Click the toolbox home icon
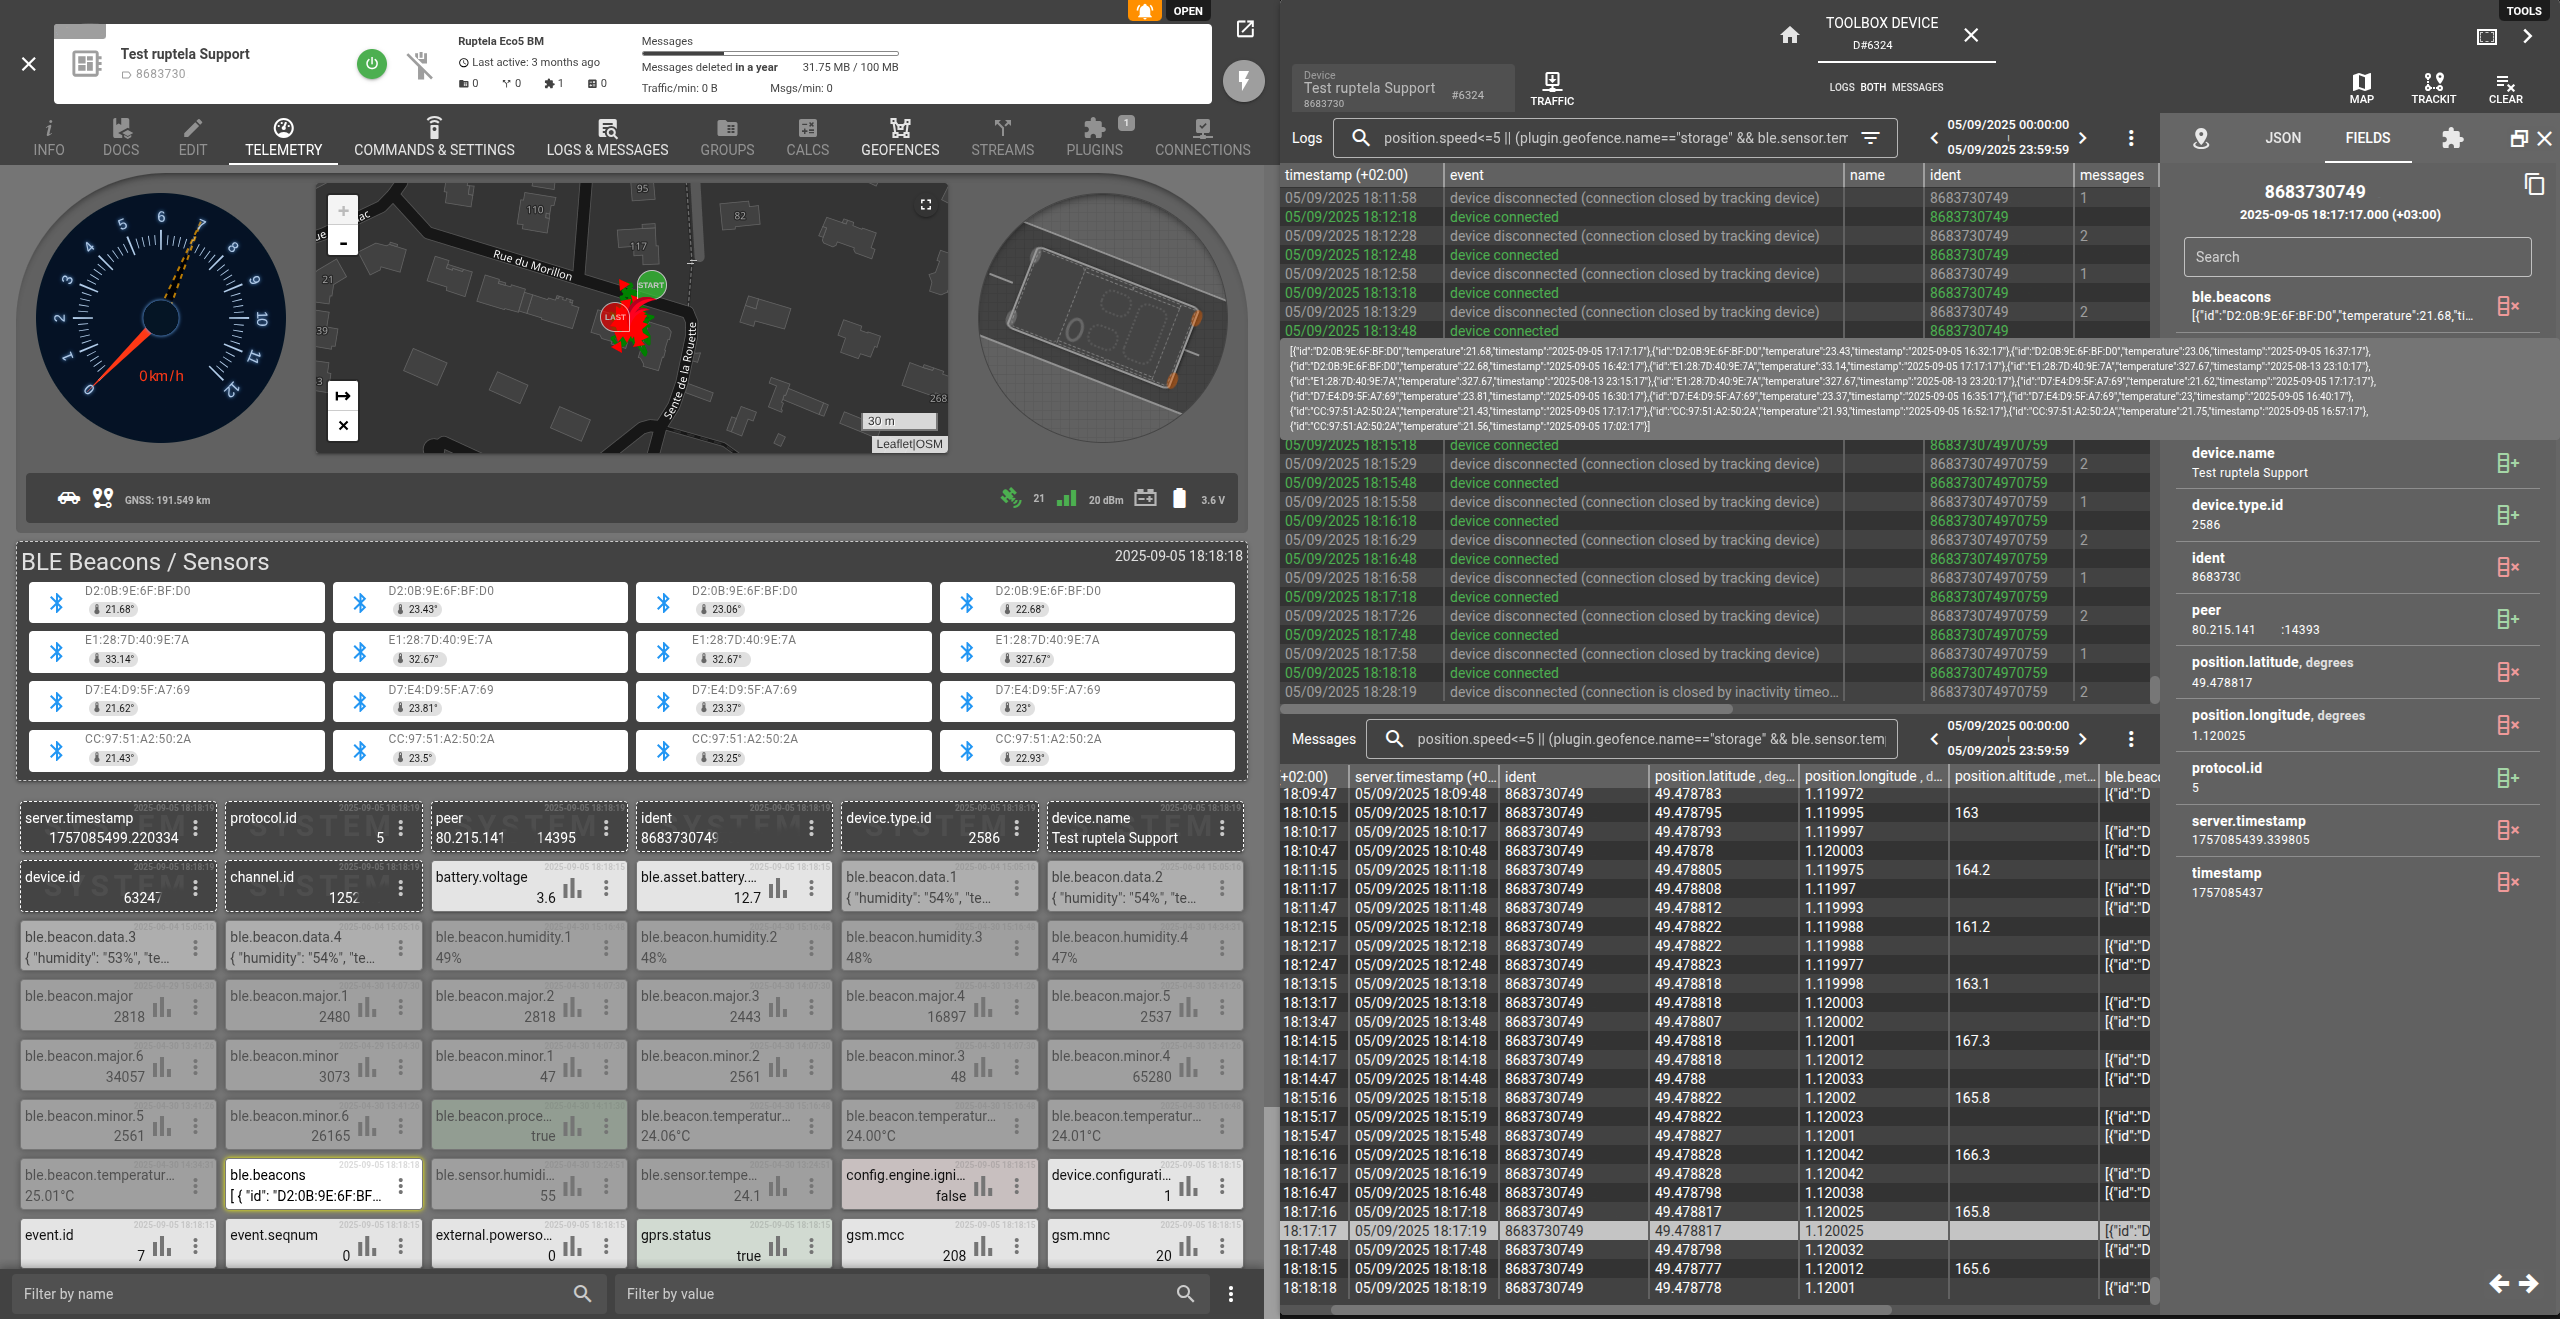2560x1319 pixels. pyautogui.click(x=1790, y=35)
